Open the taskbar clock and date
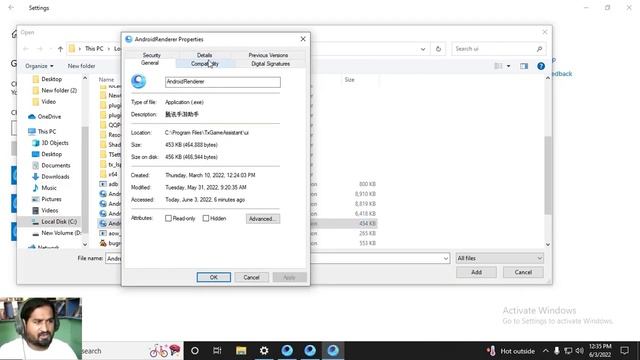This screenshot has height=360, width=640. pos(600,351)
